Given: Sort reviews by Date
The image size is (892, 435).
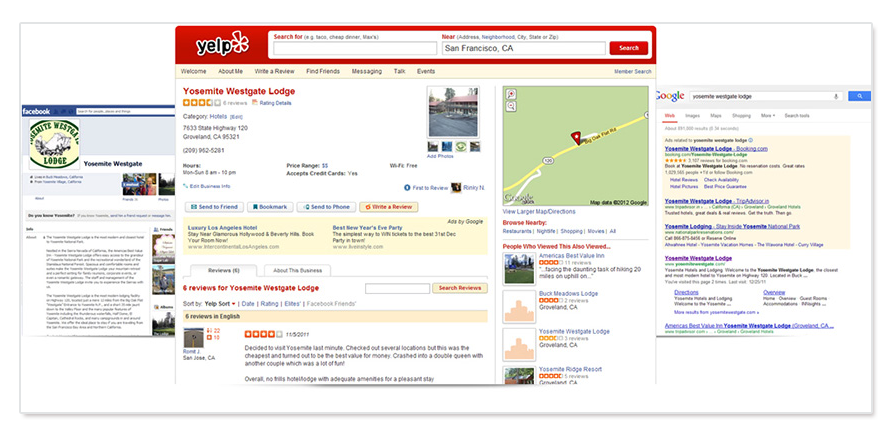Looking at the screenshot, I should point(248,304).
